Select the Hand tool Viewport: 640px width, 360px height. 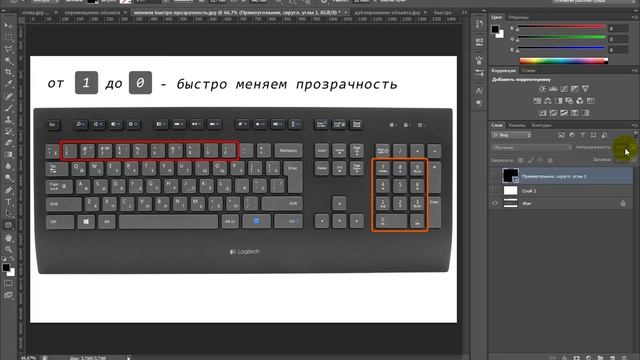[8, 238]
